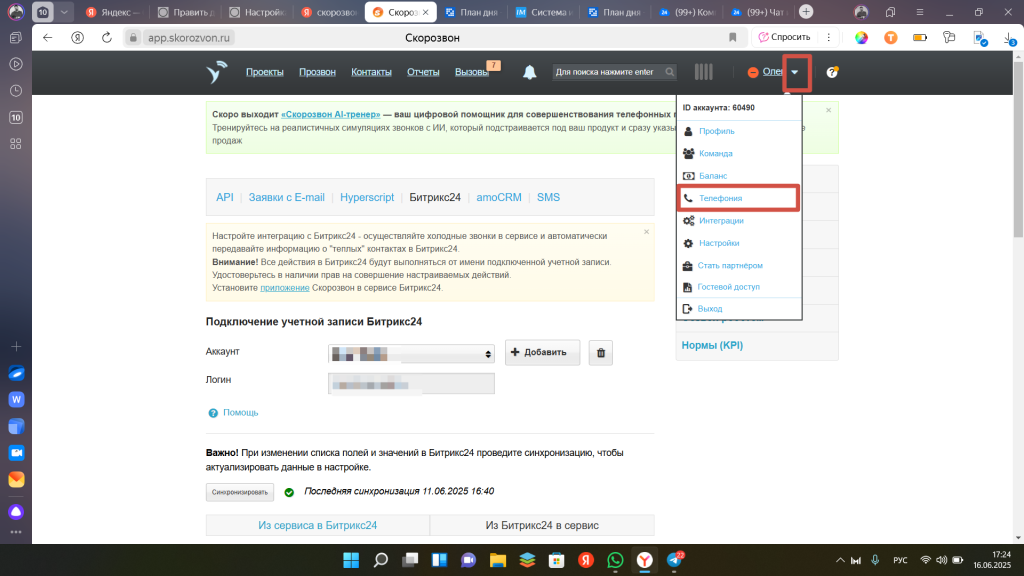Click the orange T extension icon
The image size is (1024, 576).
point(891,38)
